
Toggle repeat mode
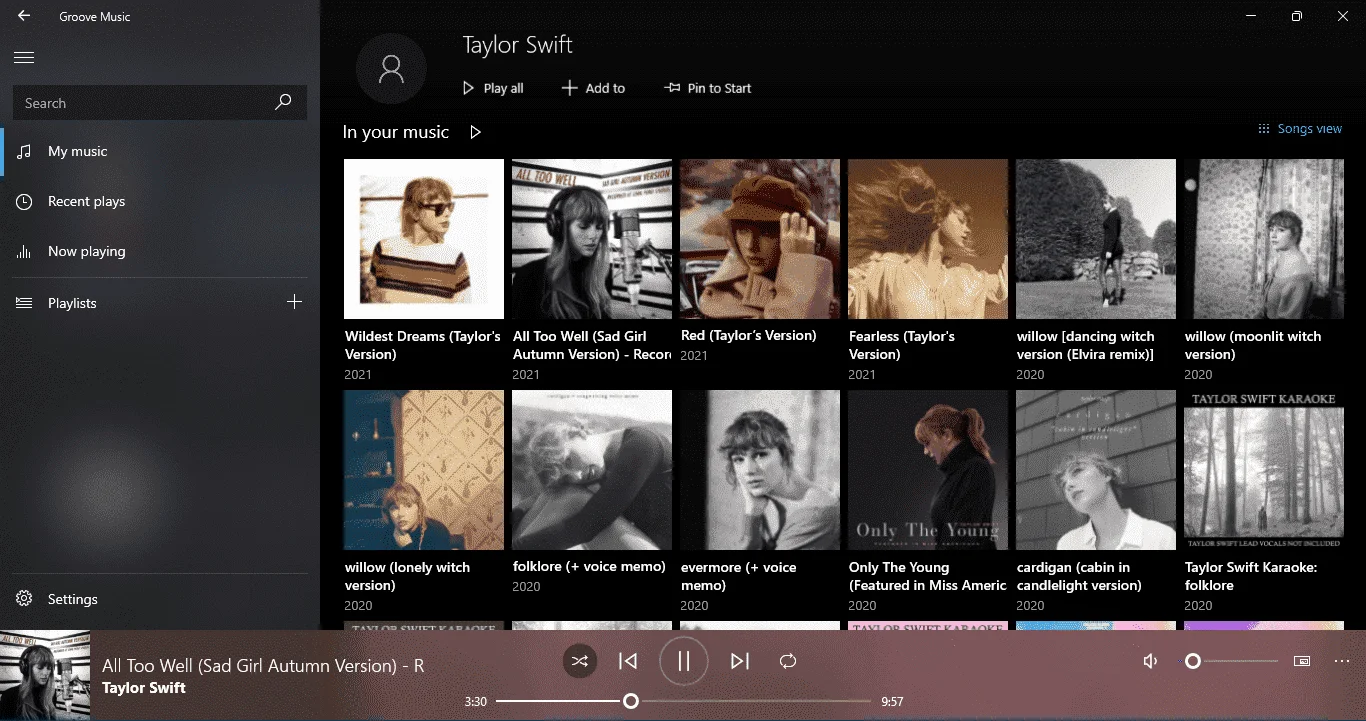click(x=788, y=661)
